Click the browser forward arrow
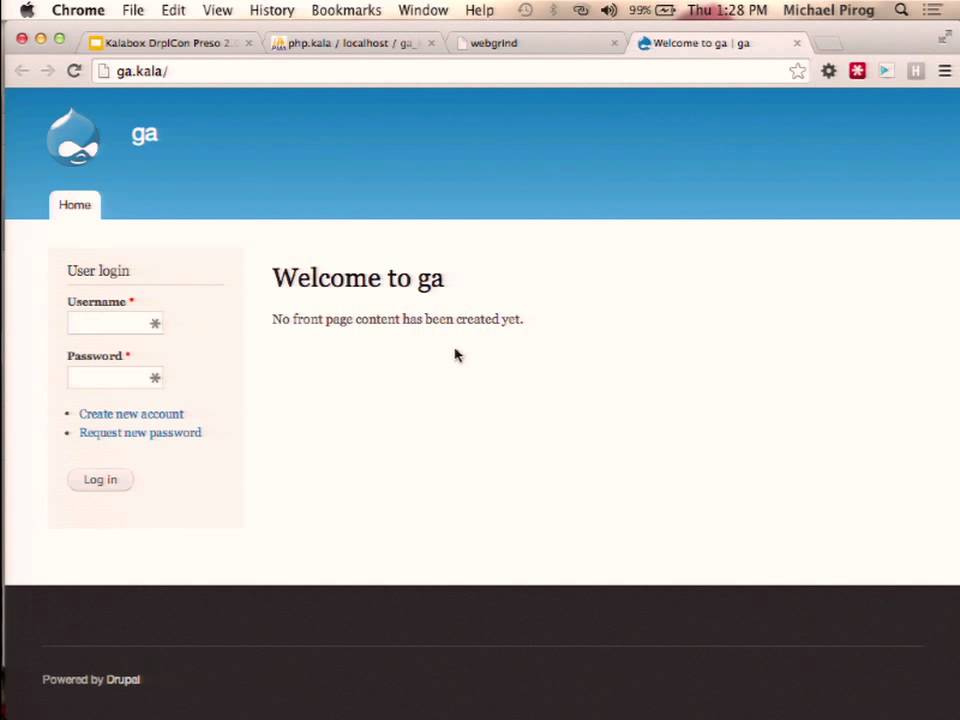The width and height of the screenshot is (960, 720). point(48,71)
